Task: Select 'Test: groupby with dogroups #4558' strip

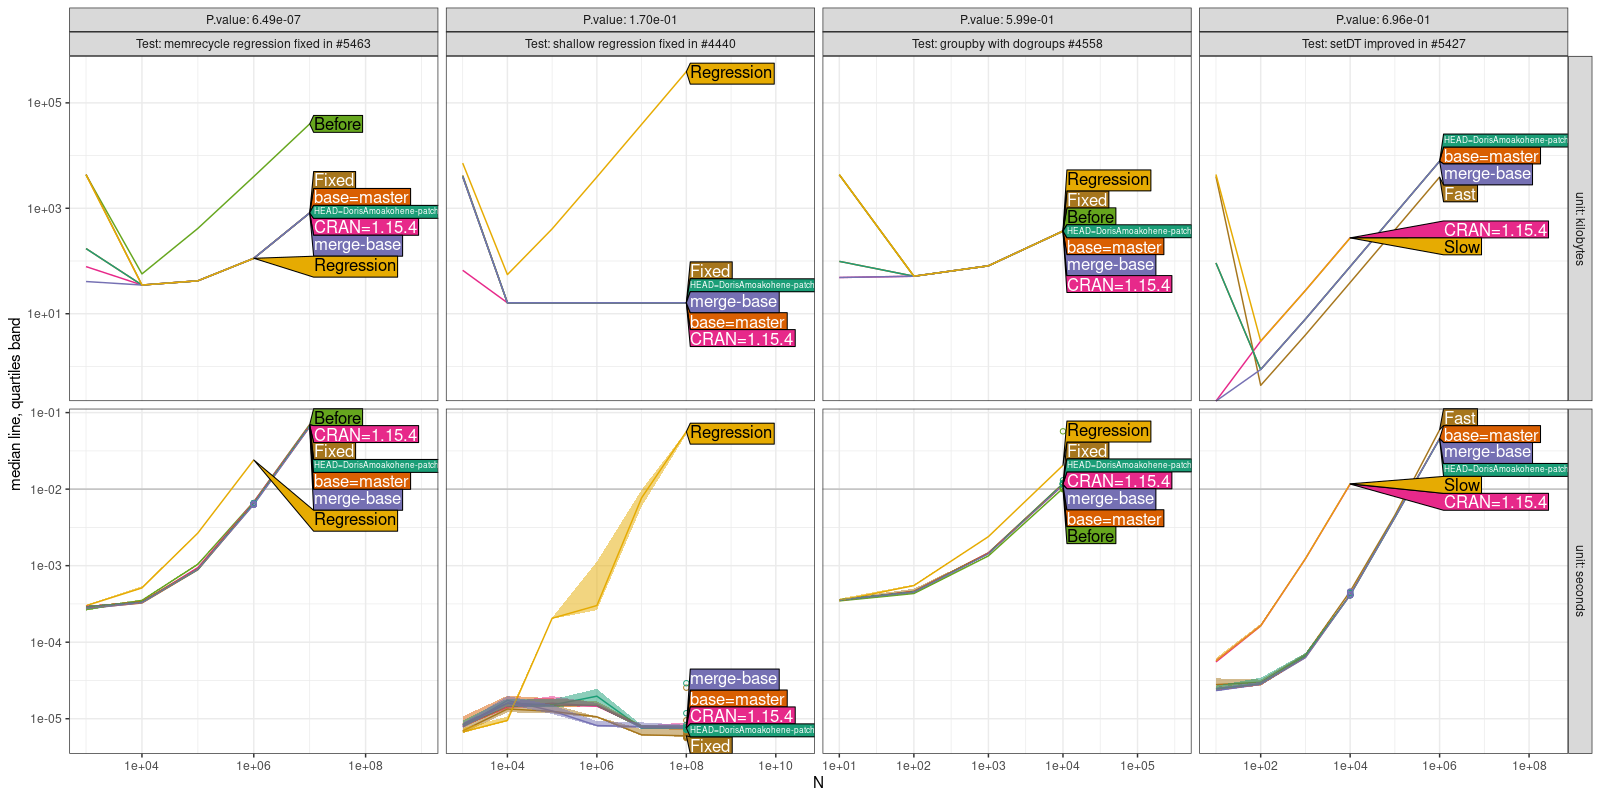Action: tap(1007, 44)
